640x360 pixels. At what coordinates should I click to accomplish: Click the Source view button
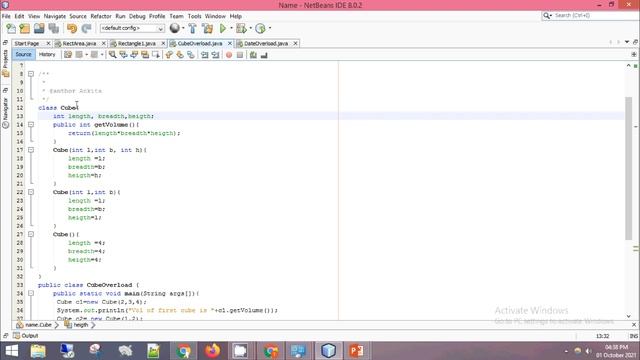(23, 54)
